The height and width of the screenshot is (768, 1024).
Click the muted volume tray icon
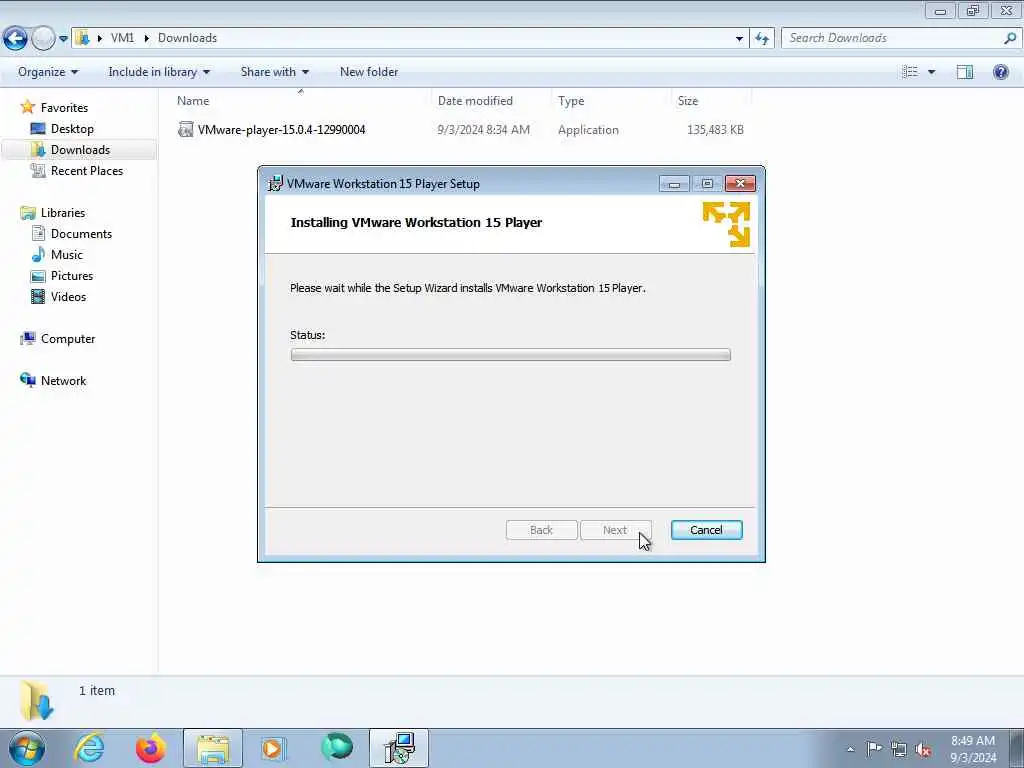coord(923,750)
